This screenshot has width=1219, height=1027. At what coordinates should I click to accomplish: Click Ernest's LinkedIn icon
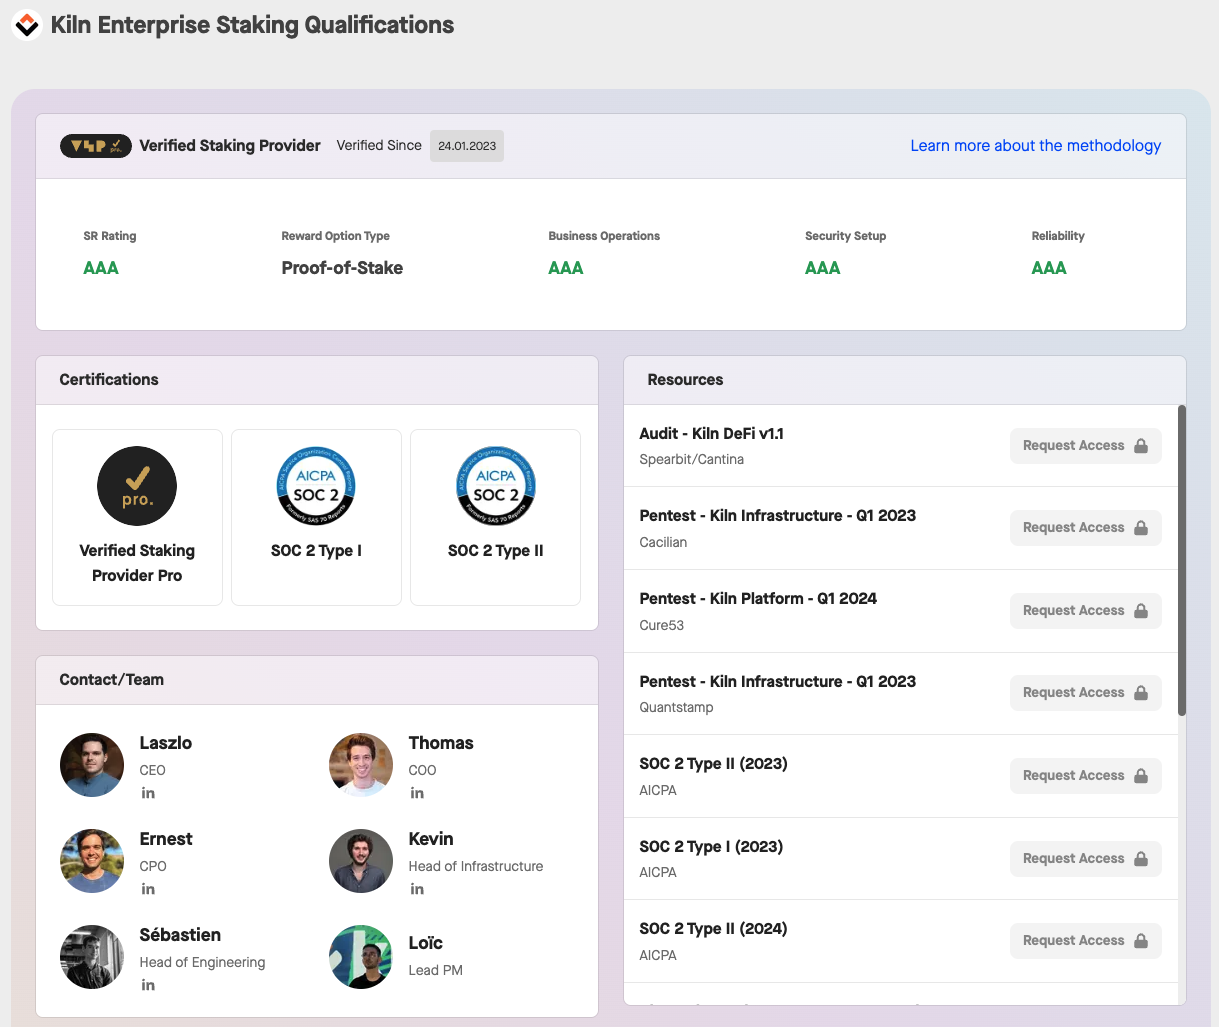pos(148,889)
